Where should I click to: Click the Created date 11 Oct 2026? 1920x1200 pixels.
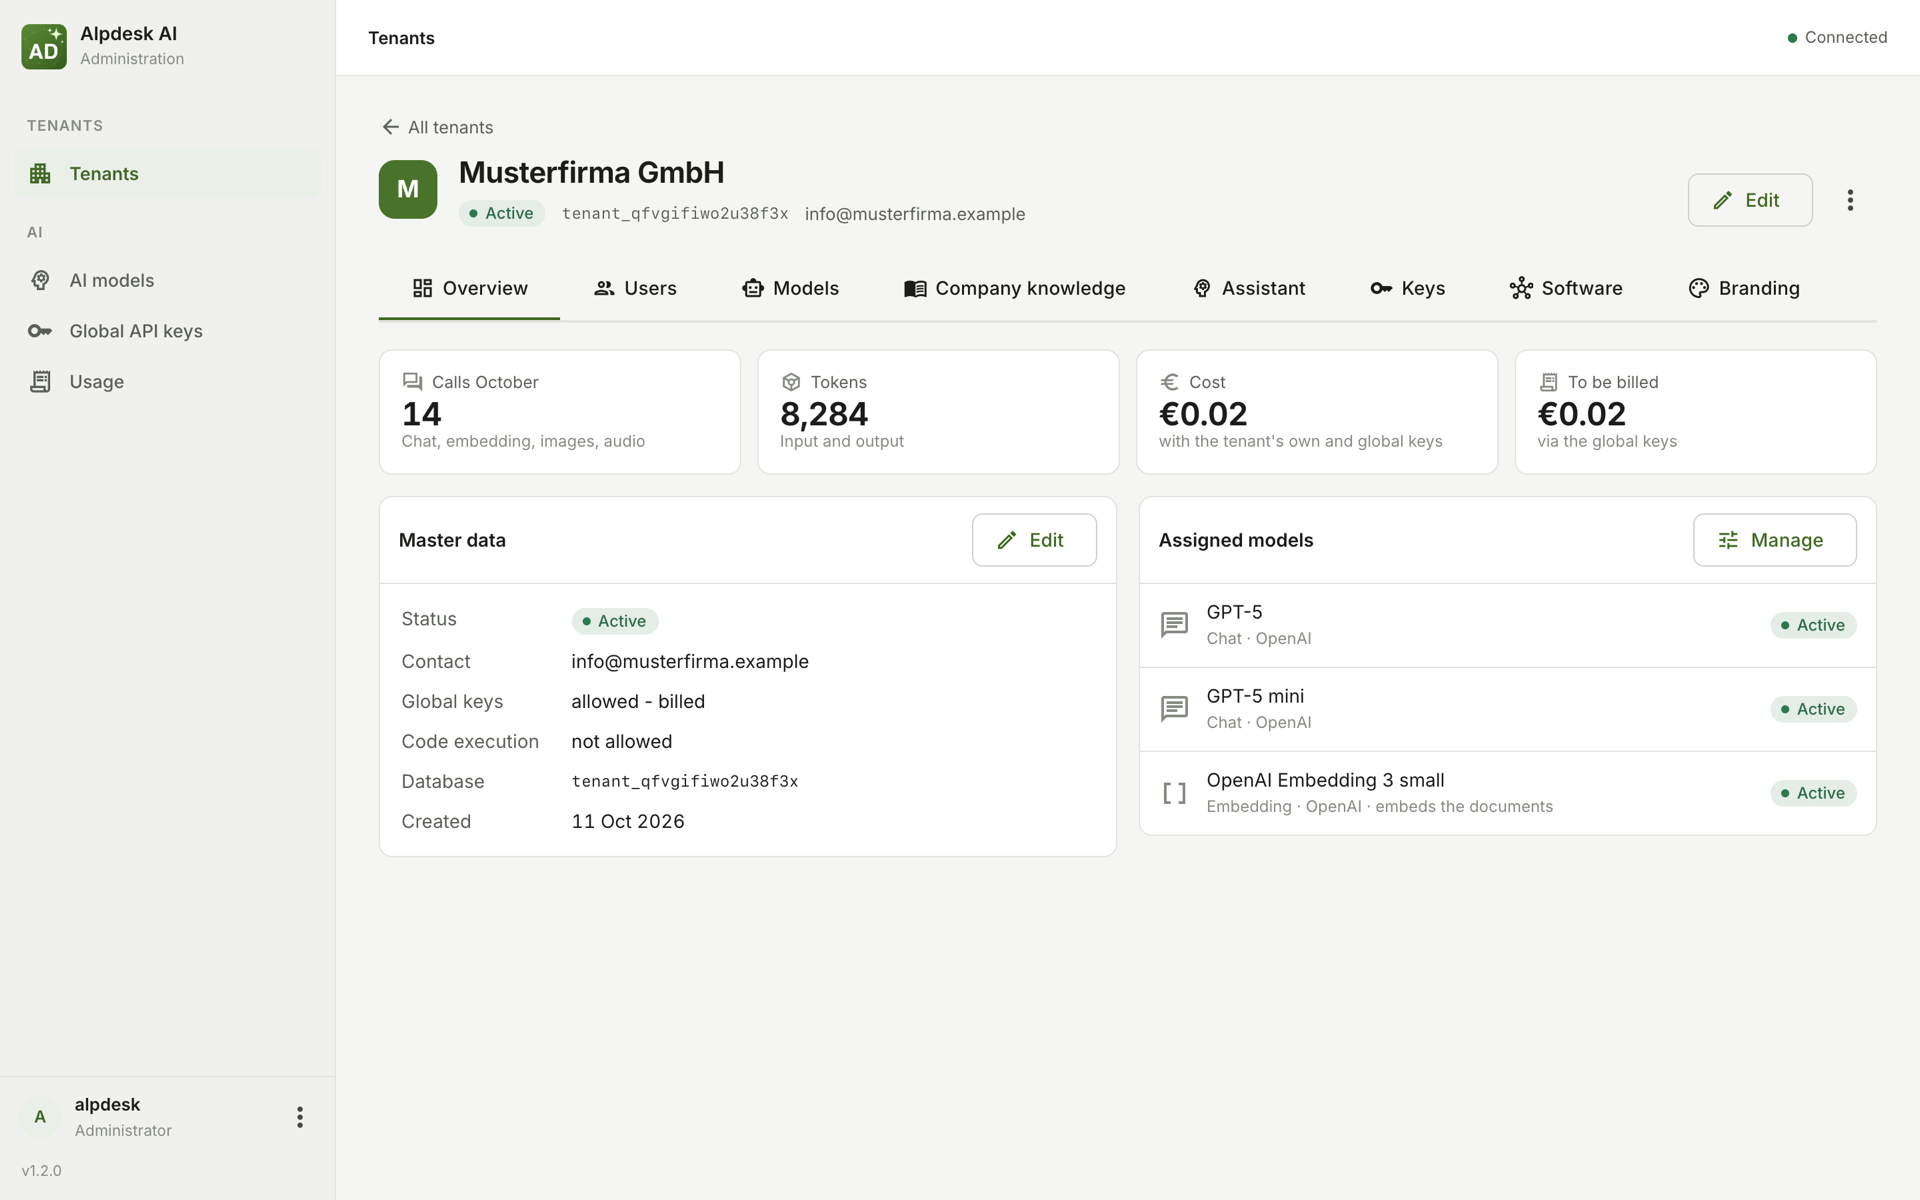(x=628, y=822)
